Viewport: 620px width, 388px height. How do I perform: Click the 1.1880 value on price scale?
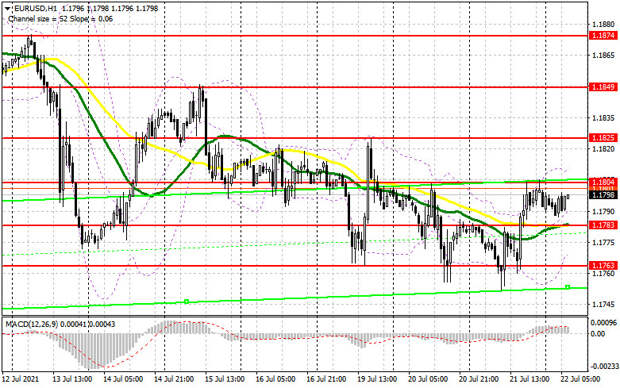(x=603, y=25)
